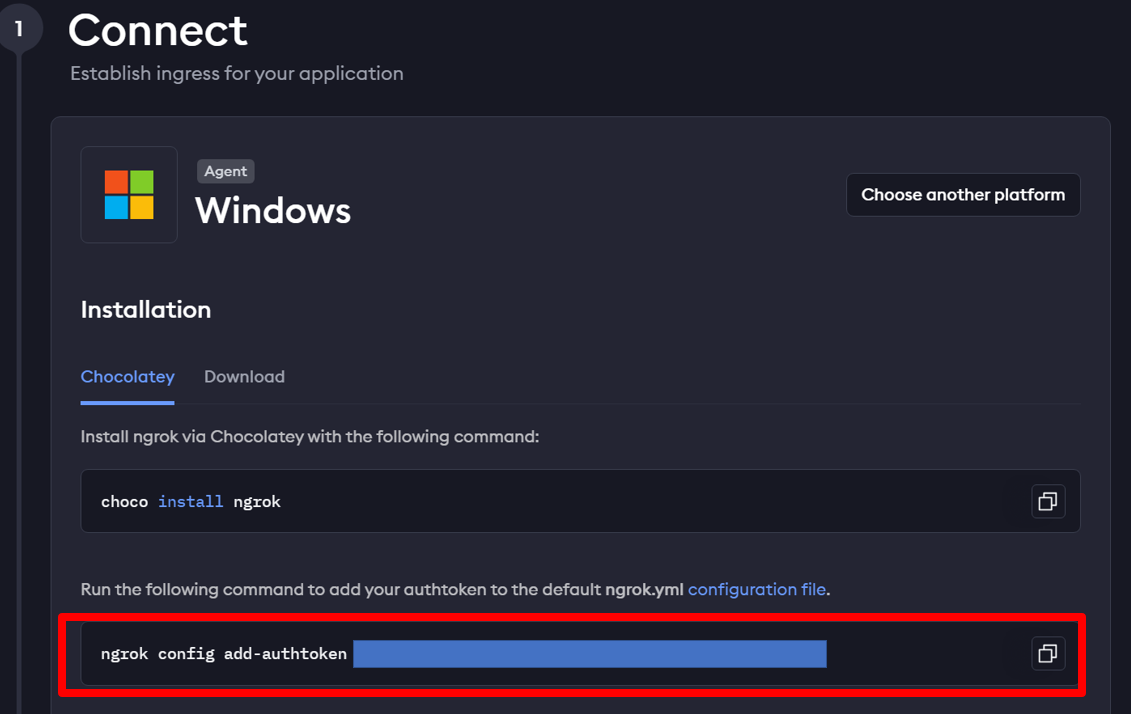Click the Connect heading
The width and height of the screenshot is (1131, 714).
[x=158, y=31]
